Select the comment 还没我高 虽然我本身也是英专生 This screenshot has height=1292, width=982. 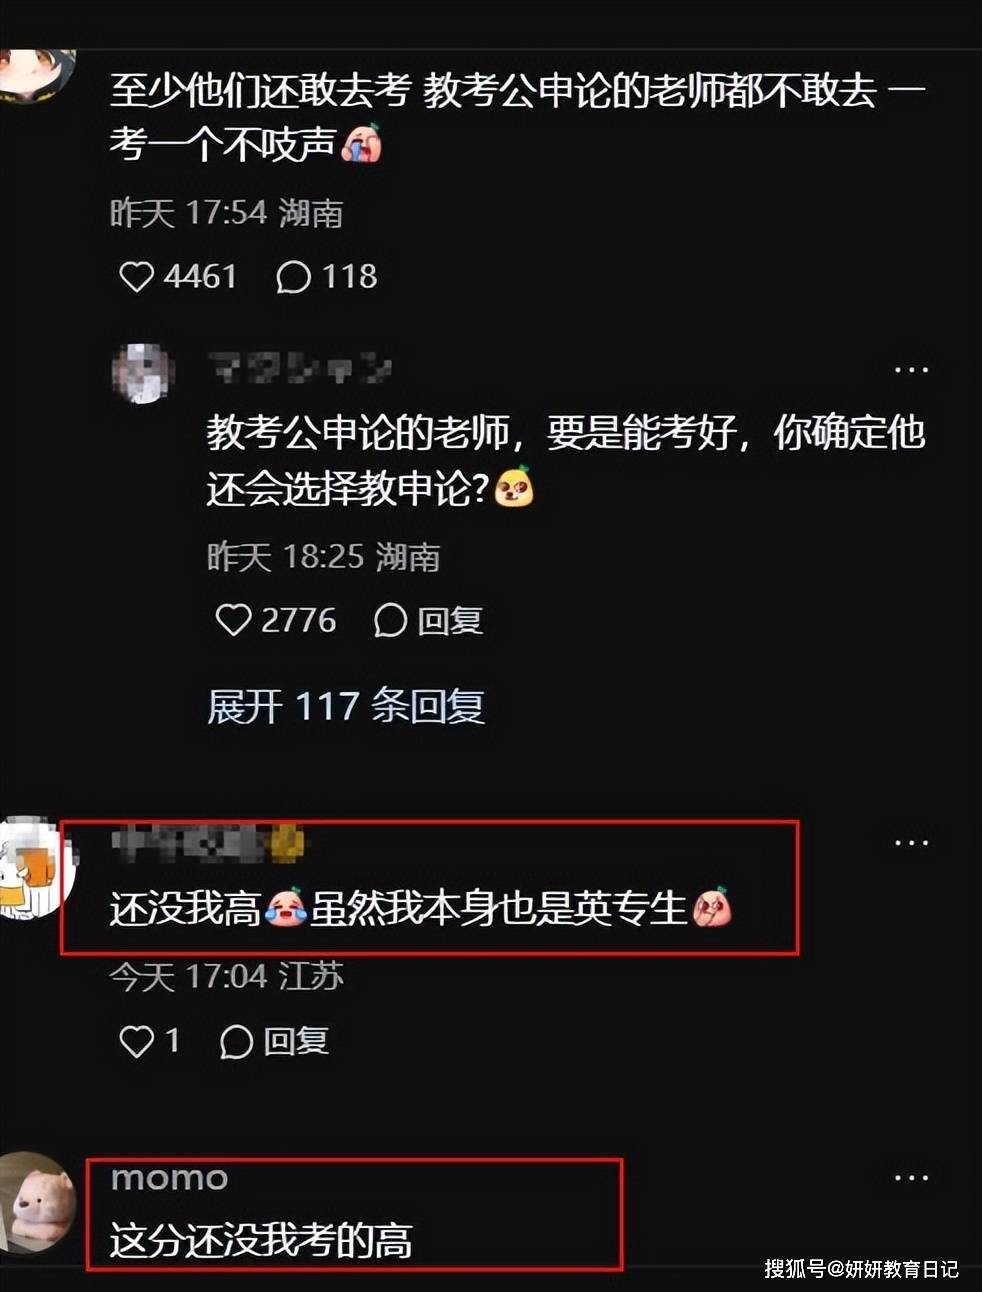(x=421, y=908)
